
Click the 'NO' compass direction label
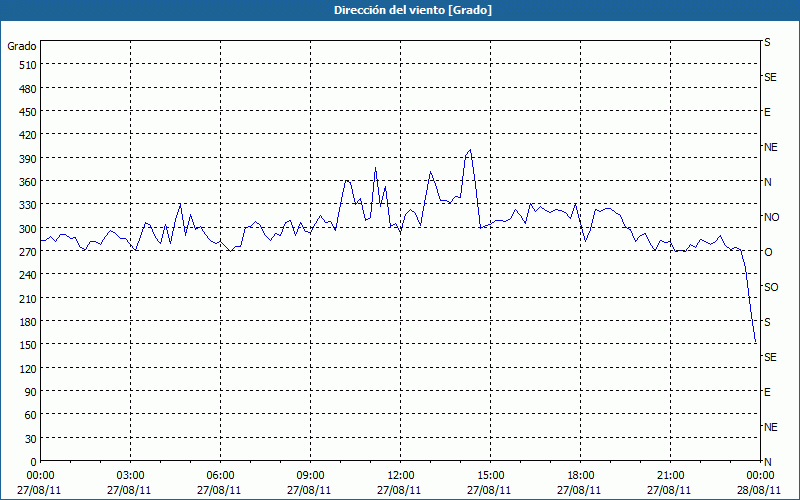771,217
